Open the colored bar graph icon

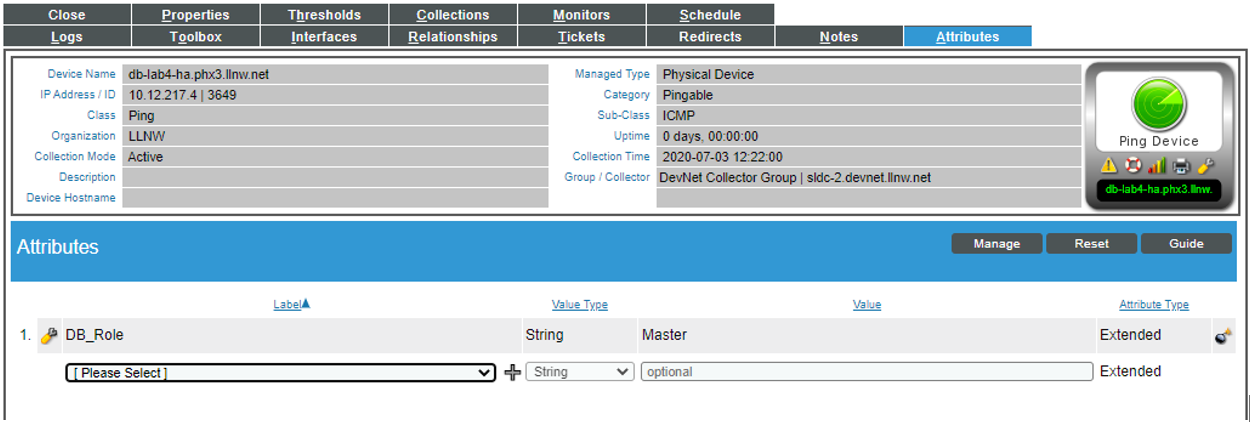[x=1157, y=166]
